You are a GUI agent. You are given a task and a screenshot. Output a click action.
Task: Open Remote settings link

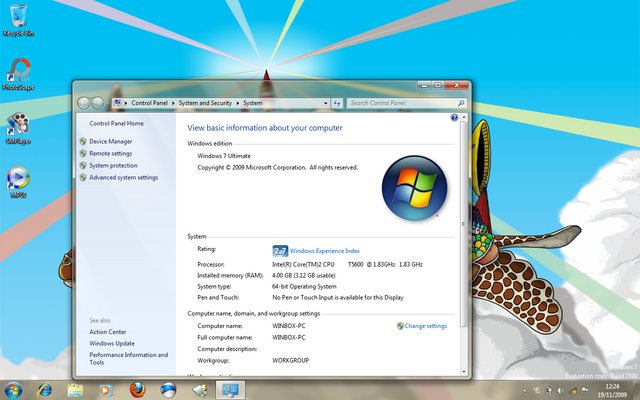pyautogui.click(x=111, y=153)
